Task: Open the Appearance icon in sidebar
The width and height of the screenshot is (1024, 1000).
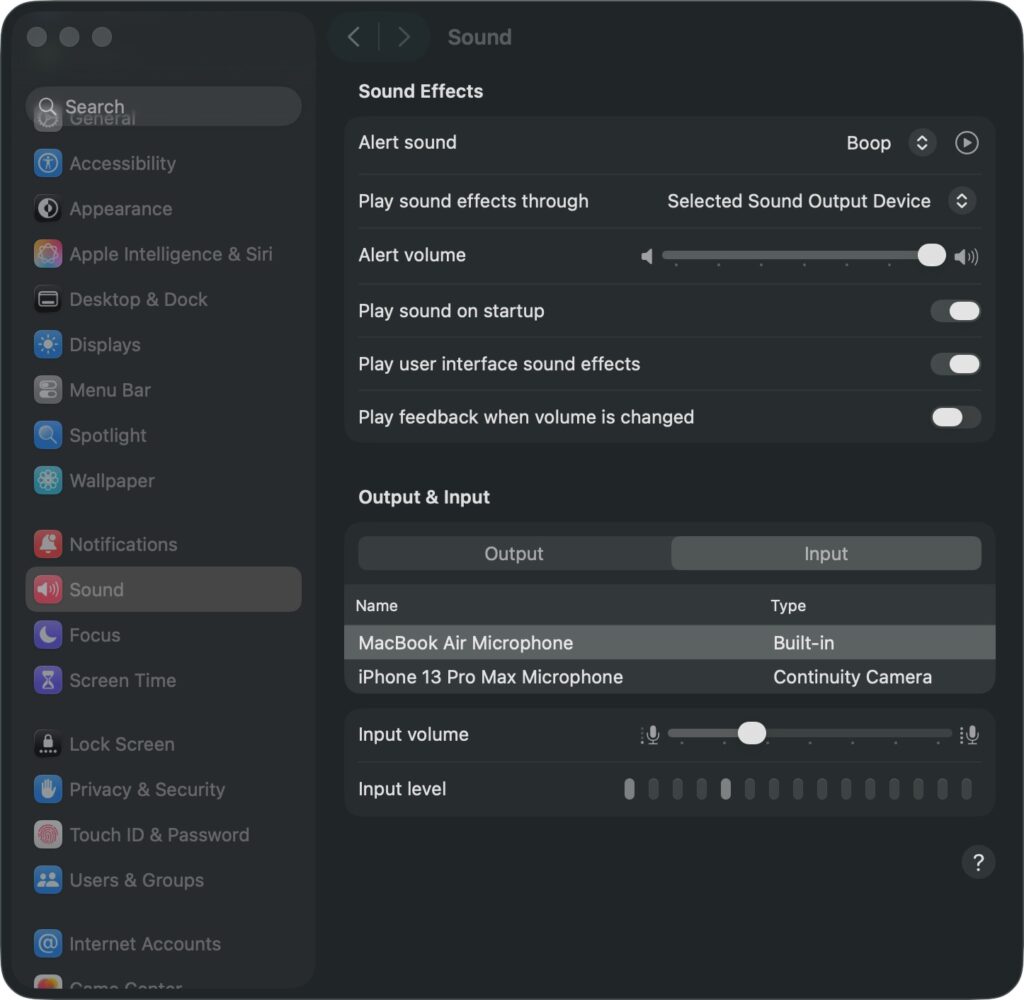Action: coord(48,208)
